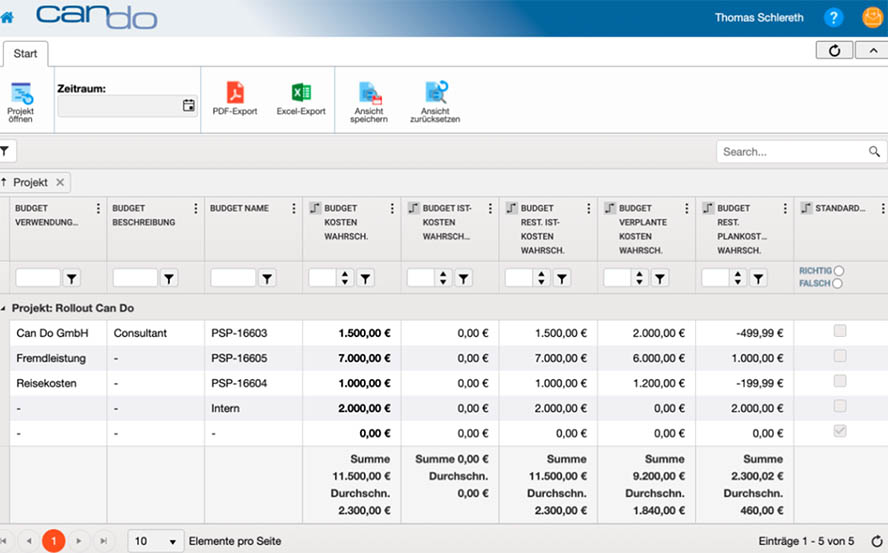Viewport: 888px width, 553px height.
Task: Toggle Standard checkbox in PSP-16604 row
Action: [840, 381]
